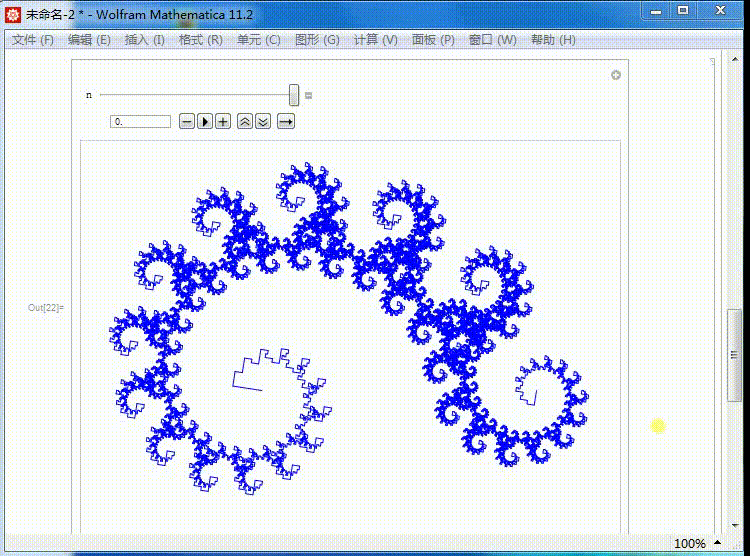Play the n animation

pyautogui.click(x=205, y=122)
